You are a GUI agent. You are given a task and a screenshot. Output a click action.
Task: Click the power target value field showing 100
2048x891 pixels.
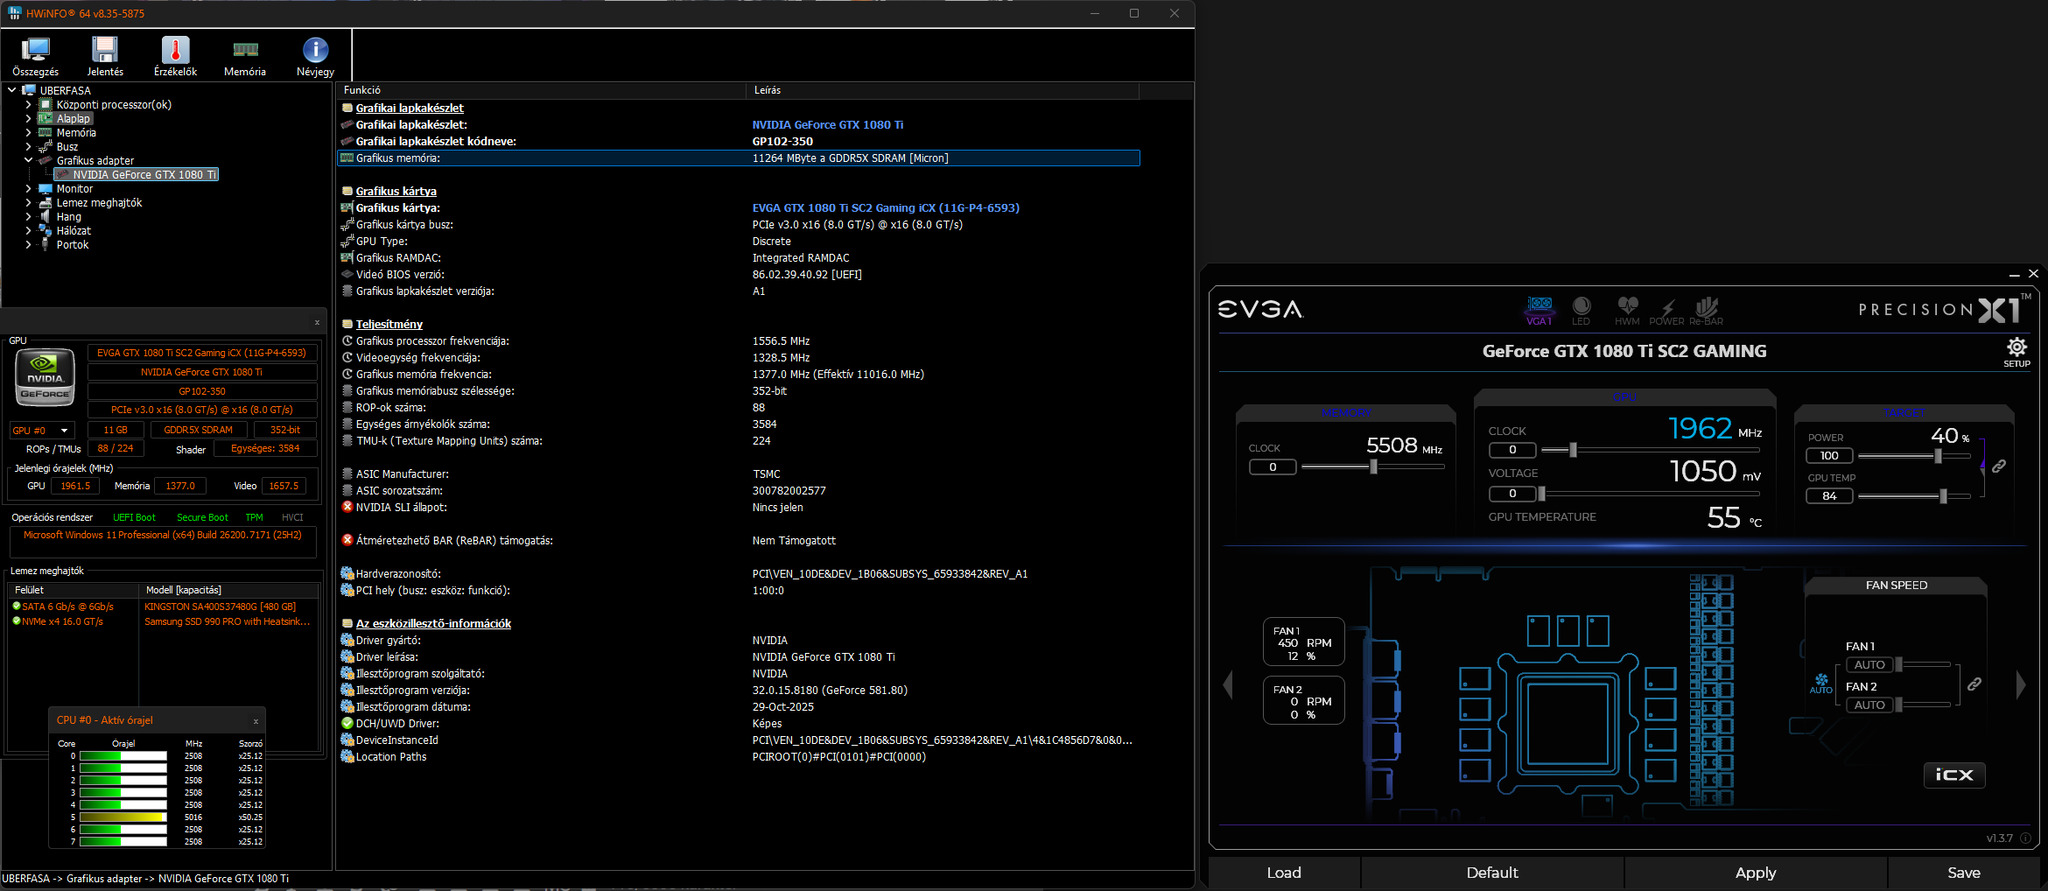1829,456
